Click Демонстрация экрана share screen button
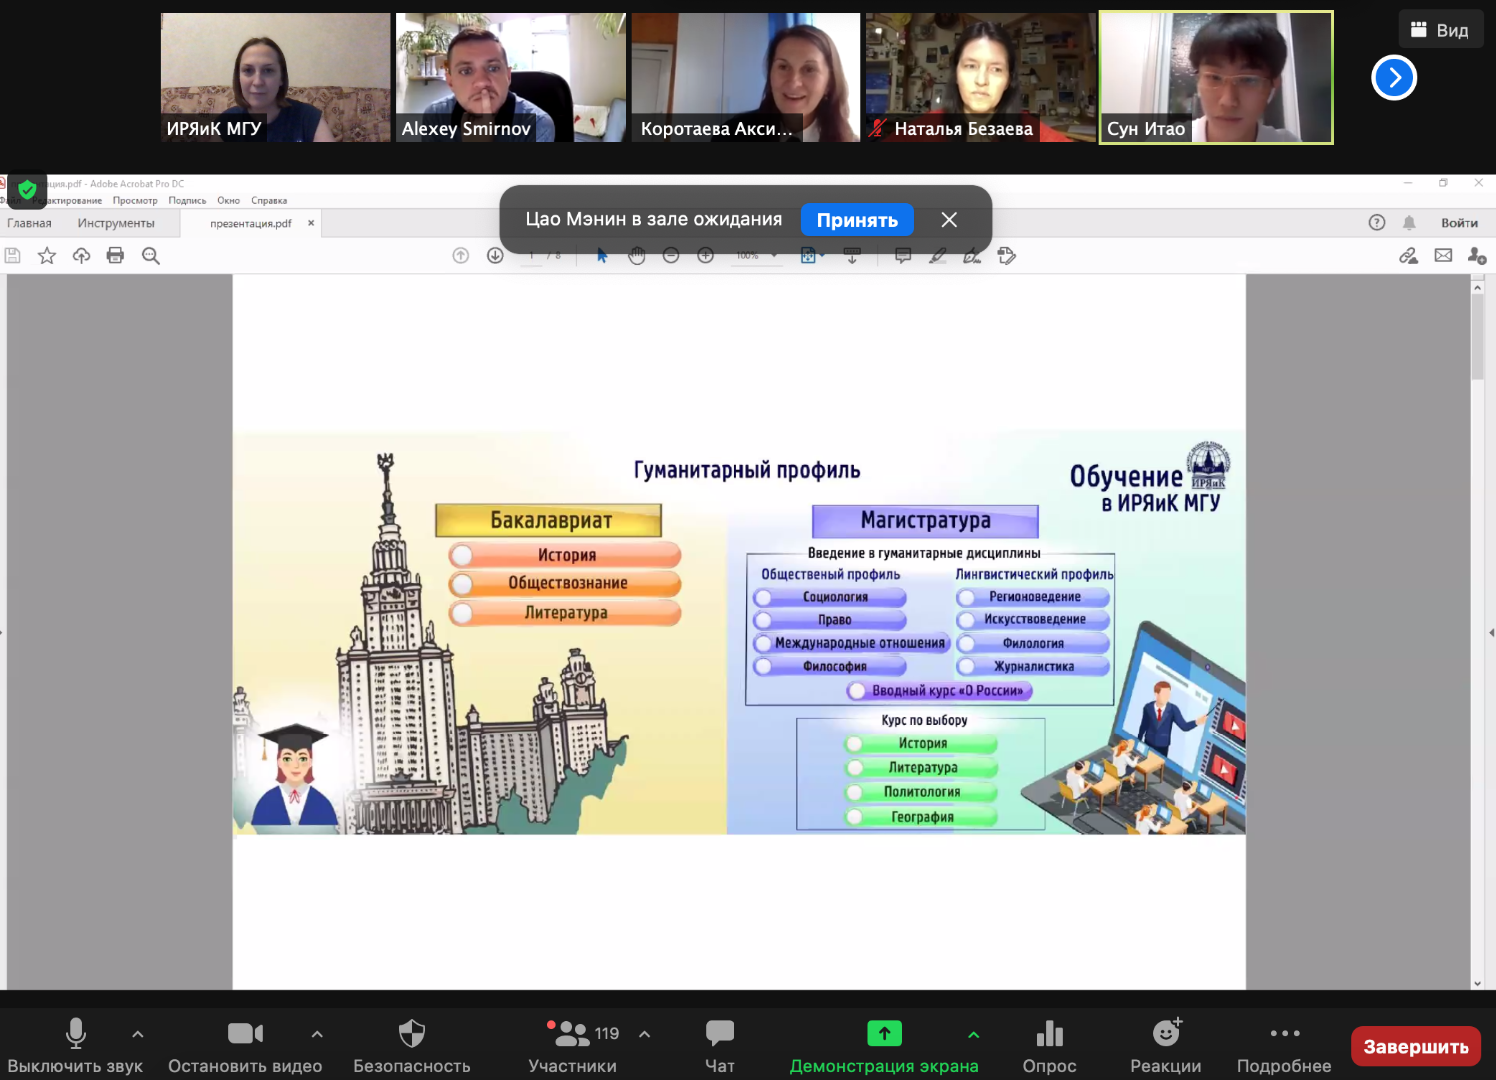 [884, 1046]
